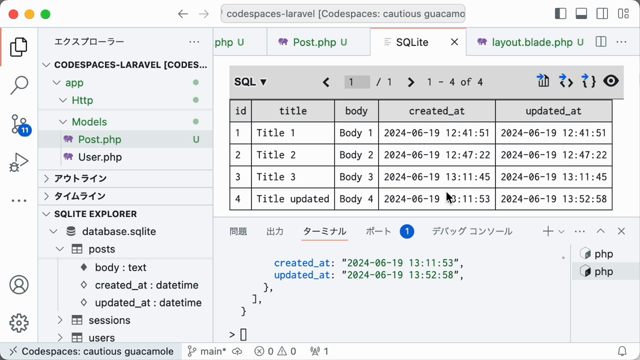Export results as HTML icon

(x=565, y=81)
